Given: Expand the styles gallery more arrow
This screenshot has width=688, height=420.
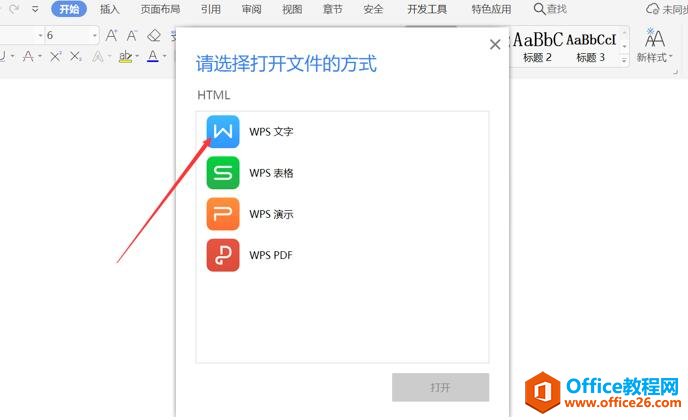Looking at the screenshot, I should click(x=624, y=61).
